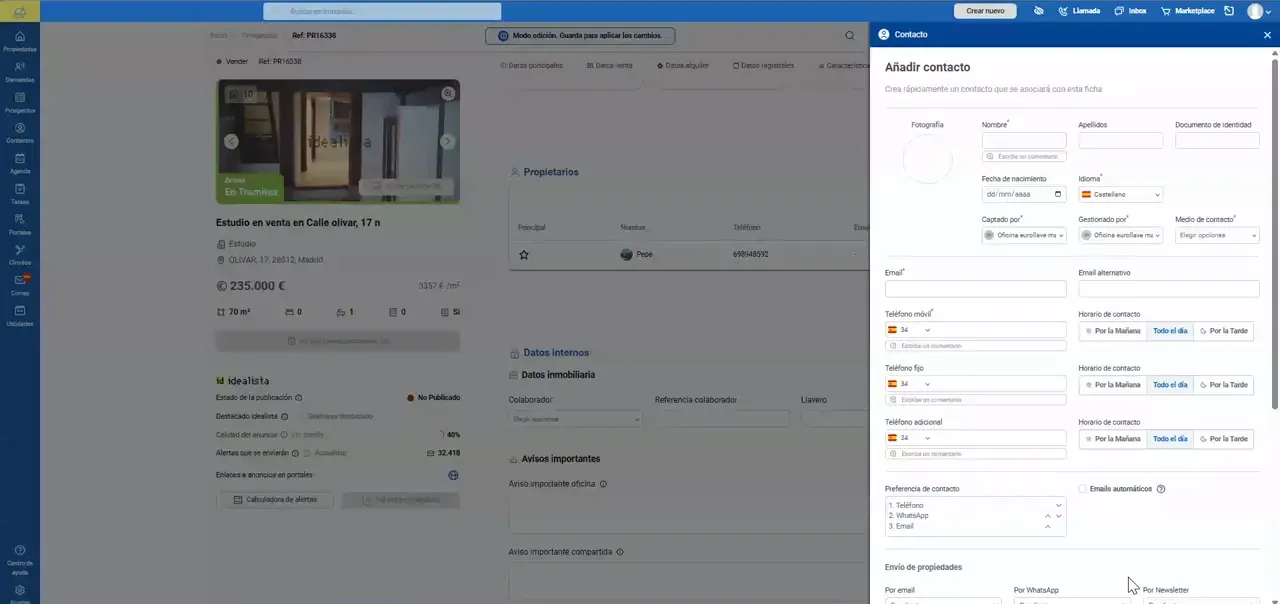Open Correo in the left sidebar

point(19,285)
